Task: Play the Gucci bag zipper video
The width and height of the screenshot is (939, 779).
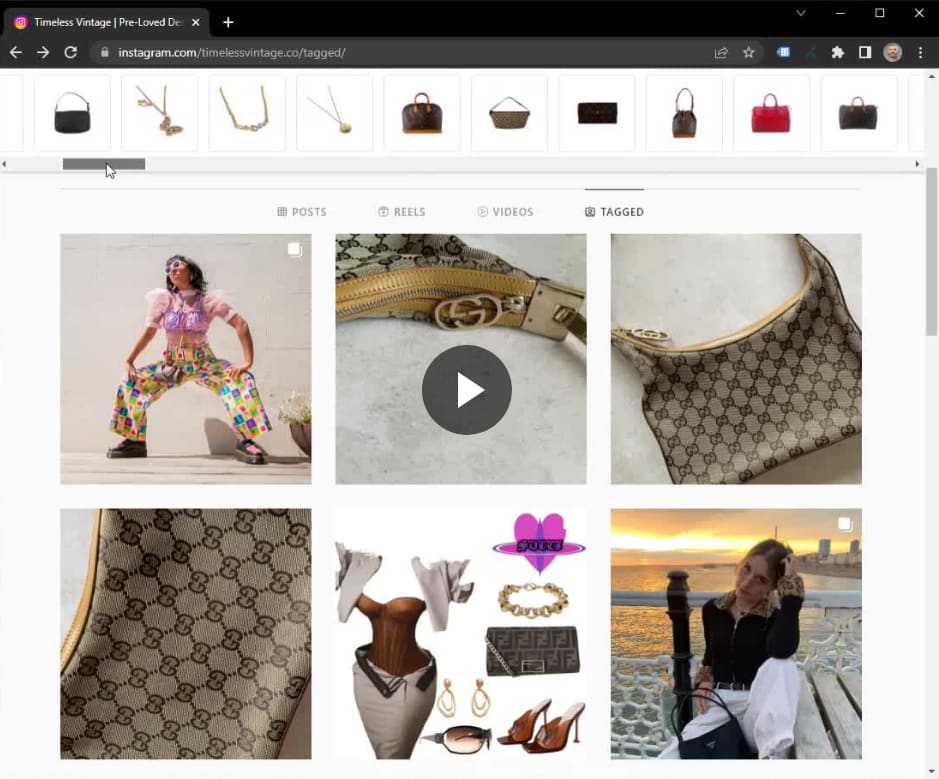Action: click(x=467, y=390)
